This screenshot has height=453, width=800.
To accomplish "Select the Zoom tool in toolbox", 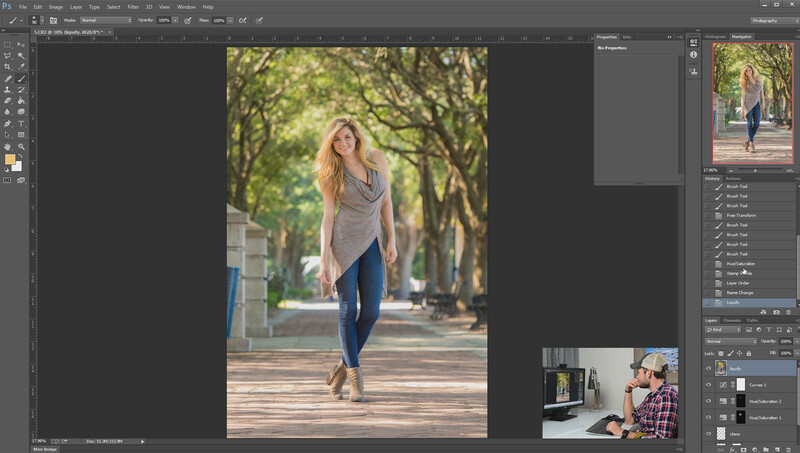I will click(x=21, y=146).
